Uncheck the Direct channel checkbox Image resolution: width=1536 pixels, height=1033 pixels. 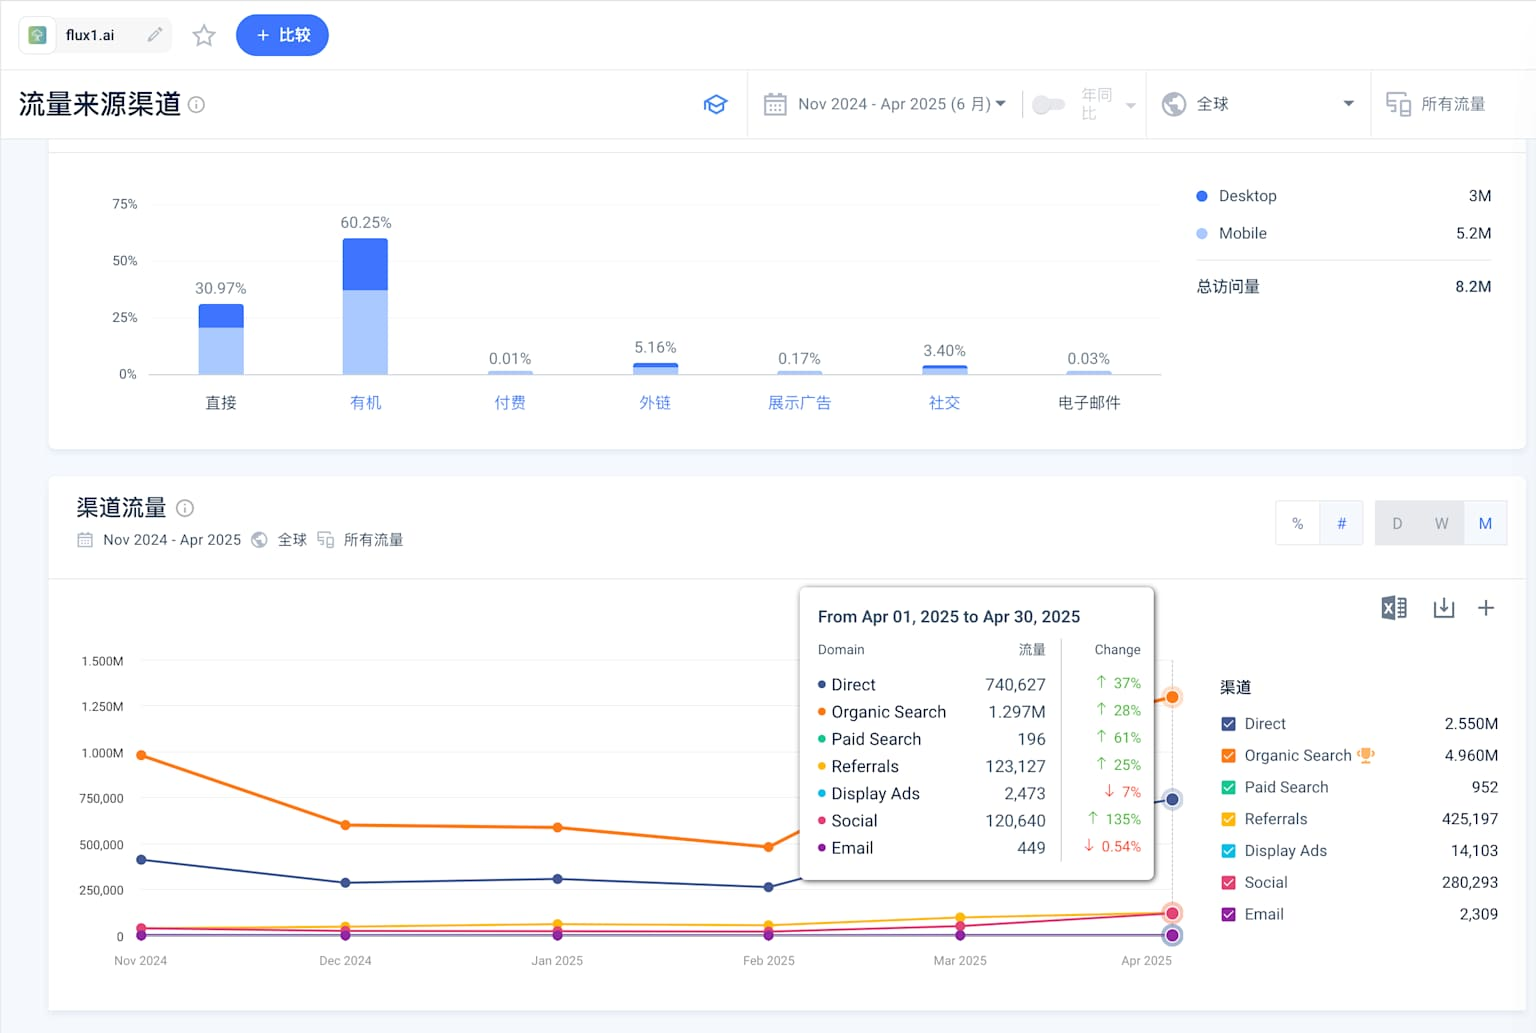click(x=1229, y=724)
